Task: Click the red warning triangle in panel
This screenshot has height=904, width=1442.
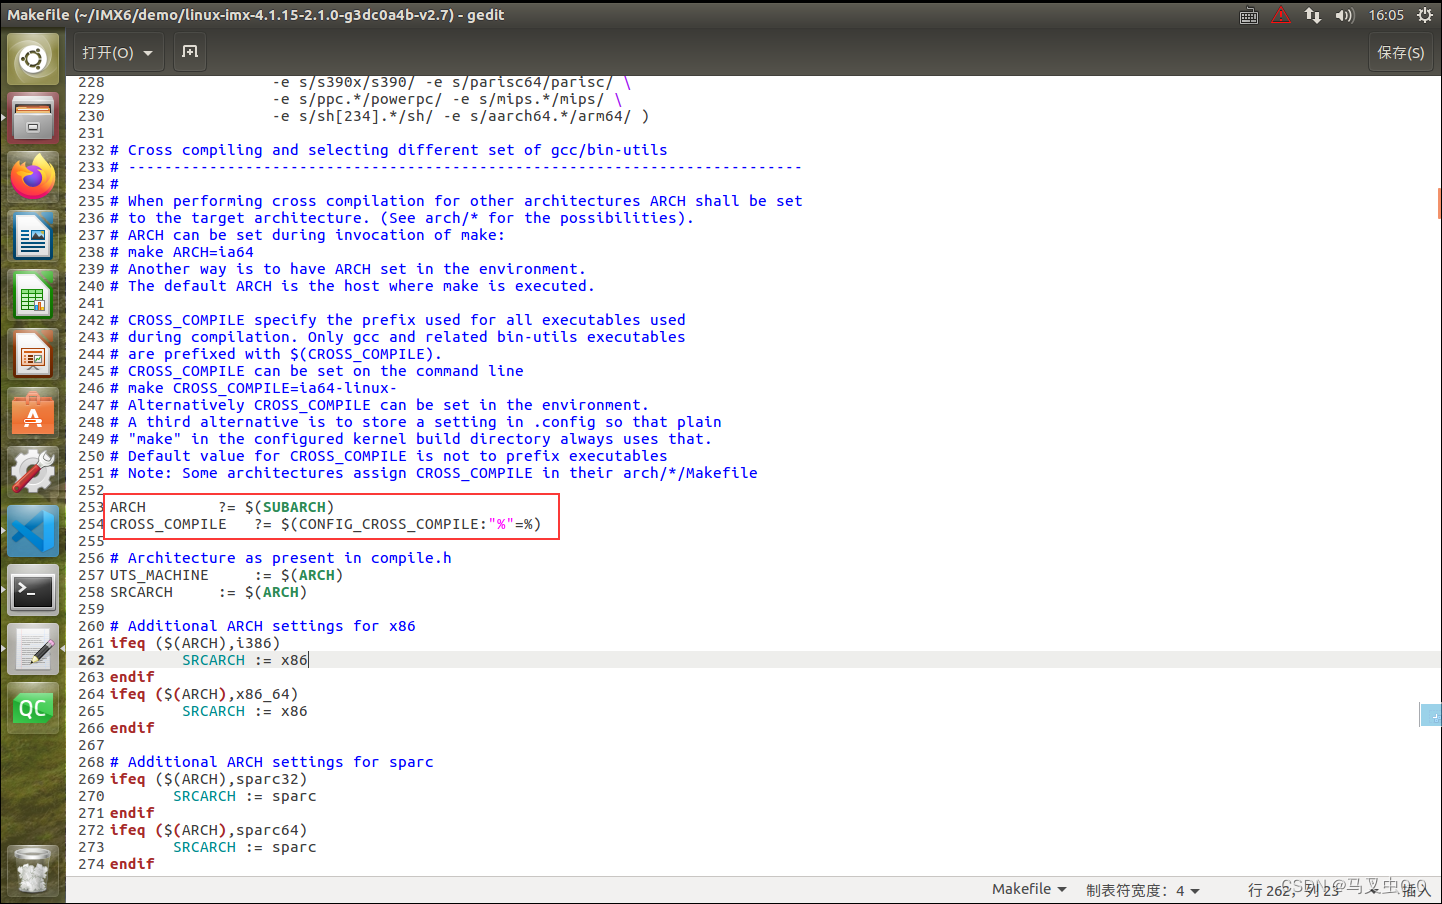Action: (1281, 15)
